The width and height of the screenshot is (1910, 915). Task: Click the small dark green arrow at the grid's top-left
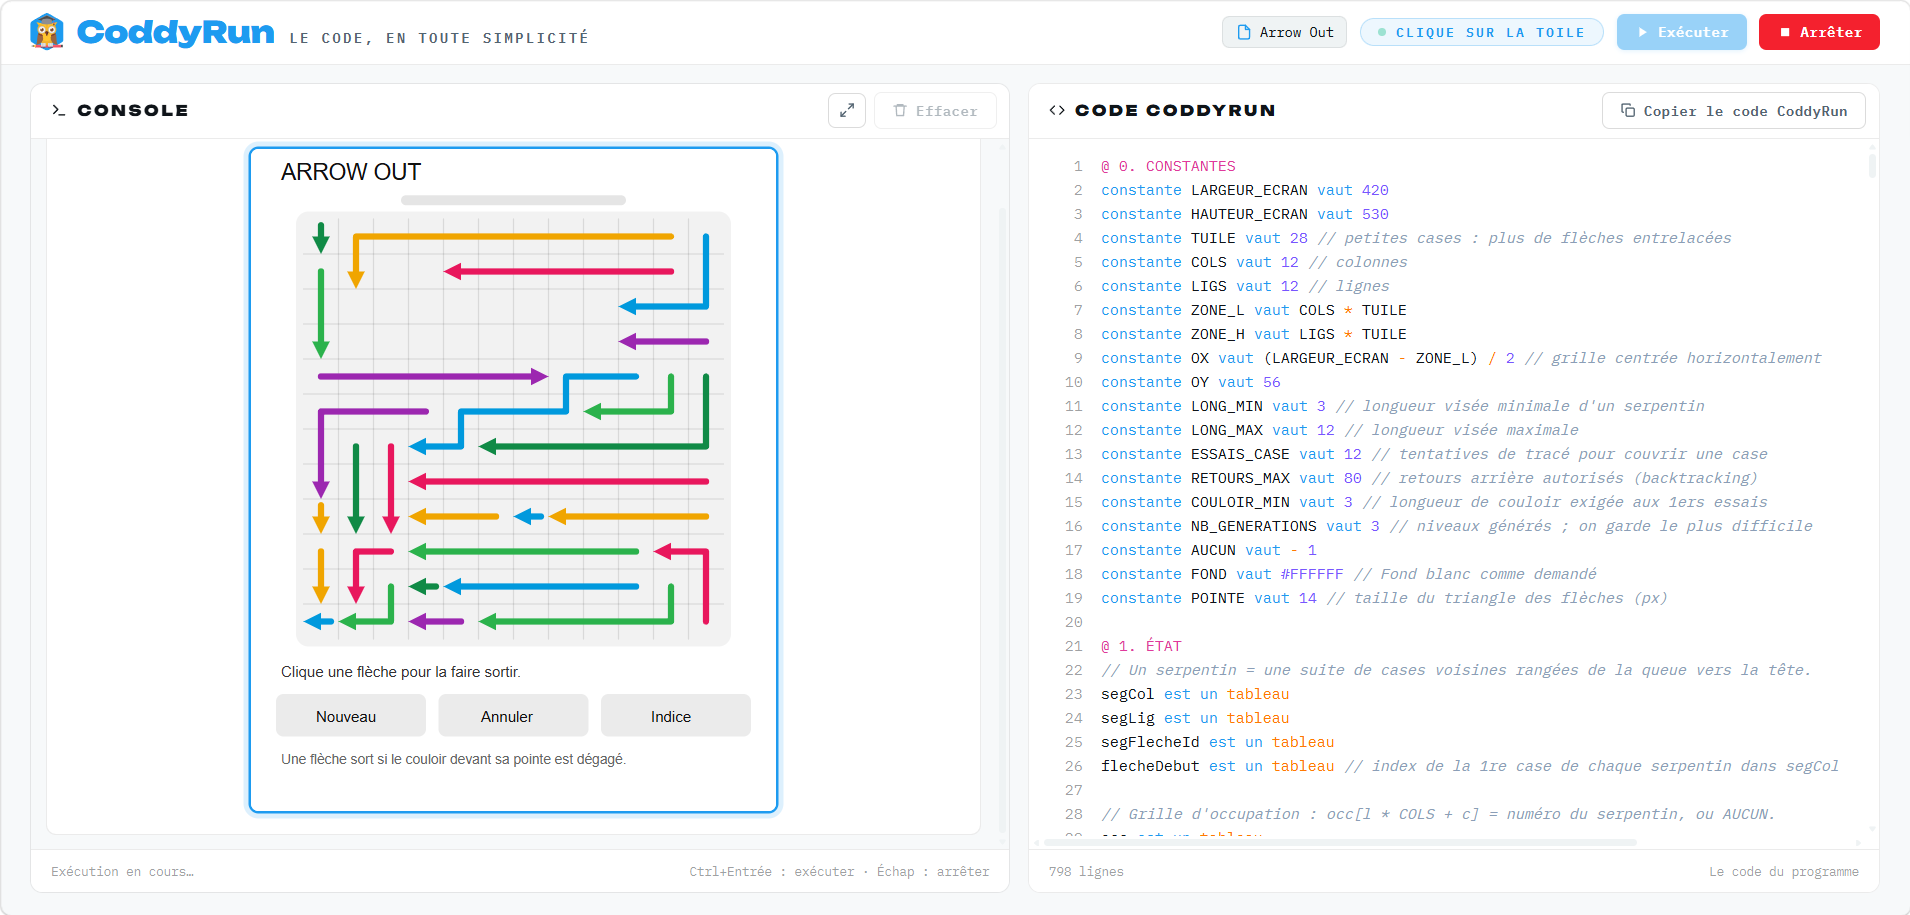321,238
